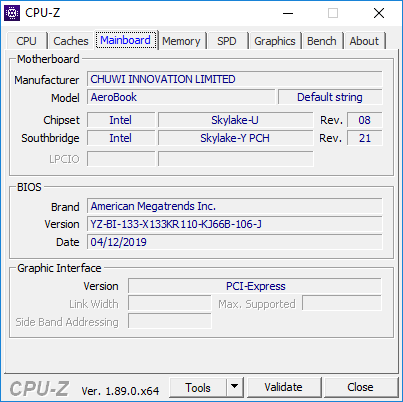This screenshot has height=402, width=403.
Task: Click the Close button at bottom
Action: pos(360,387)
